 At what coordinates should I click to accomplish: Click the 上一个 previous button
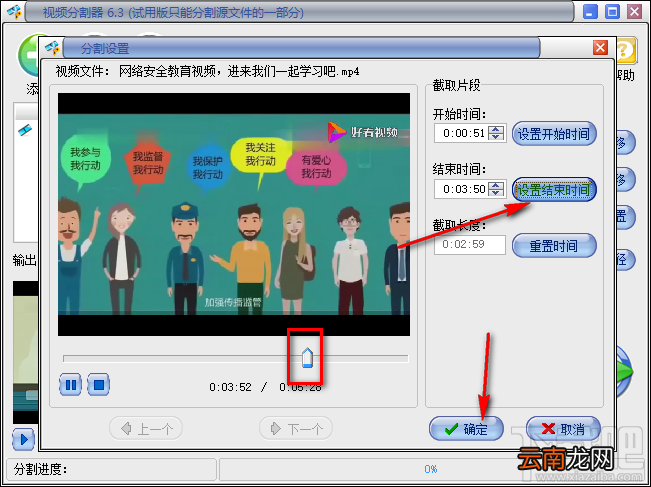(146, 428)
